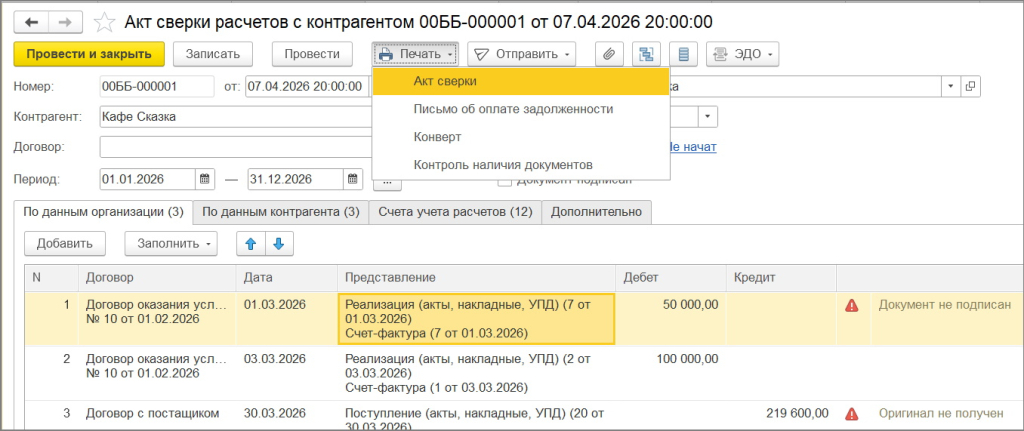1024x431 pixels.
Task: Toggle the 'Документ подписан' checkbox
Action: 505,180
